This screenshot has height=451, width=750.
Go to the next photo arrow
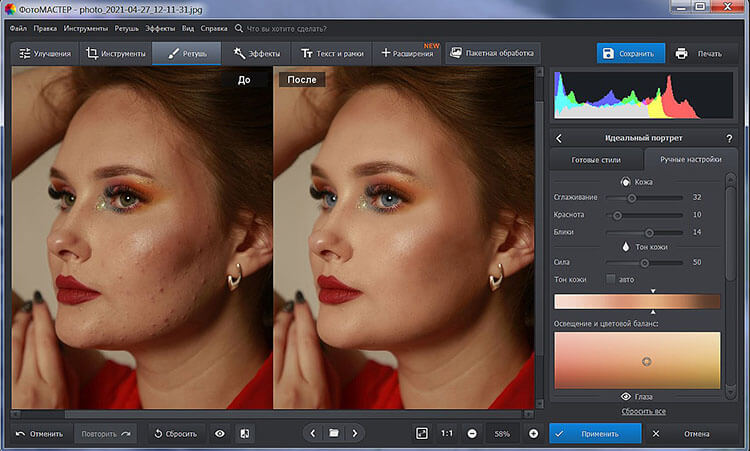click(354, 434)
